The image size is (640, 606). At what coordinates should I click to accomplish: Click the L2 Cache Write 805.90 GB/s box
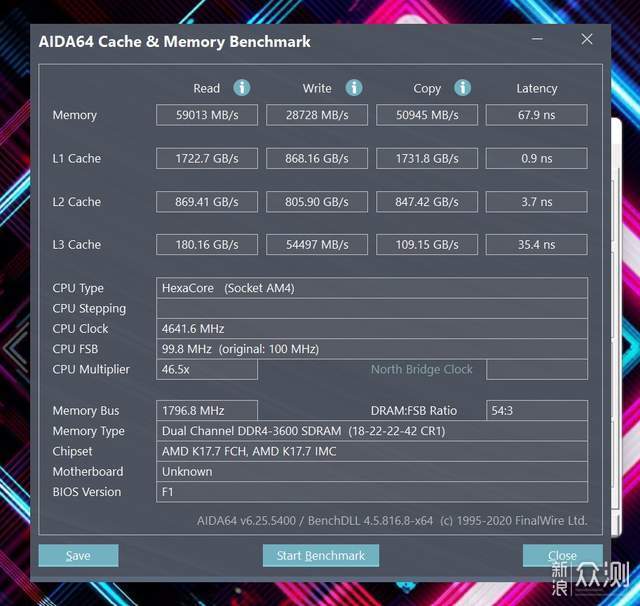point(317,202)
